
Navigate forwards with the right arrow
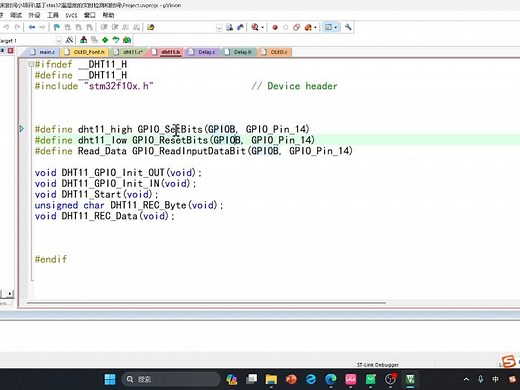click(42, 27)
